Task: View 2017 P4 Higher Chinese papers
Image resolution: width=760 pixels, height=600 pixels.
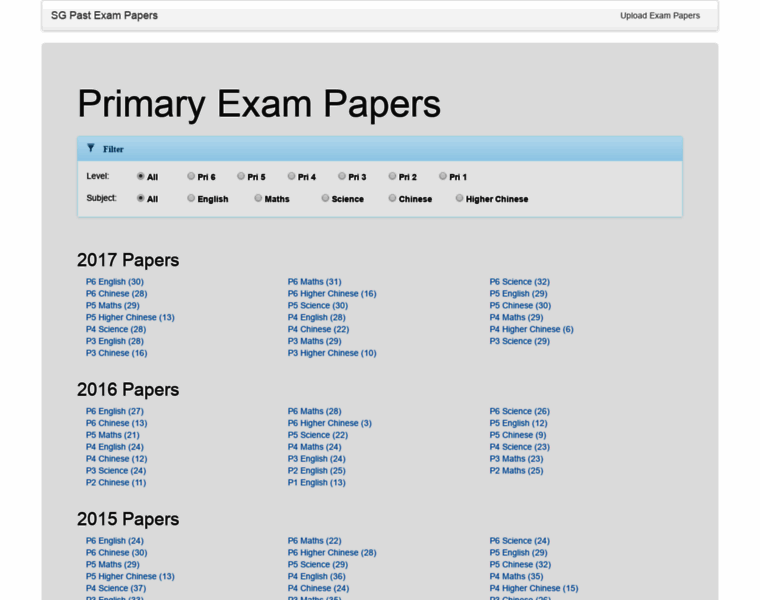Action: click(x=531, y=329)
